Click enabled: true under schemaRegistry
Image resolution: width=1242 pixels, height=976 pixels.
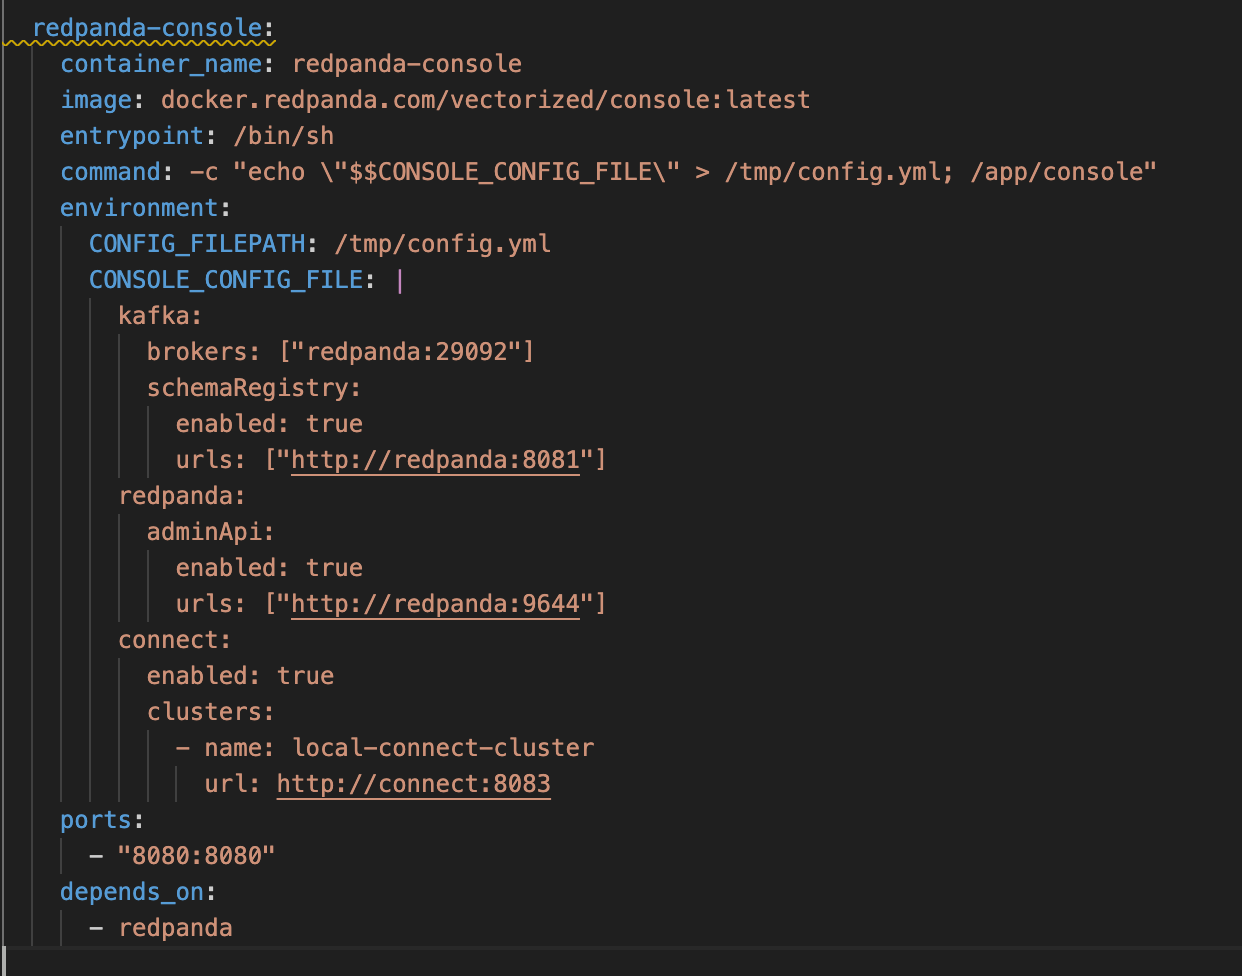[269, 424]
